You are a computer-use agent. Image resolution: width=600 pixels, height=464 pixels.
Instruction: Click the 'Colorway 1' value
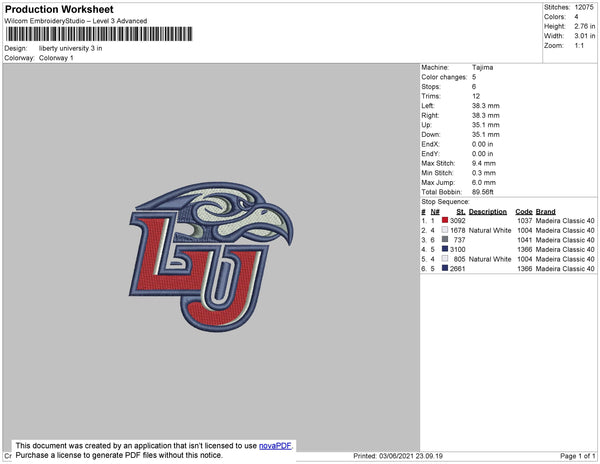[56, 58]
